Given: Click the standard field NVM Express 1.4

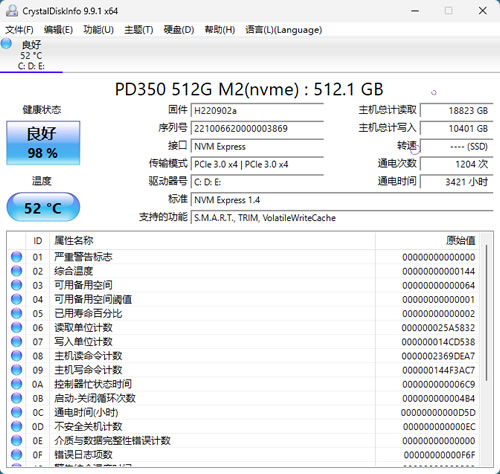Looking at the screenshot, I should (x=342, y=200).
